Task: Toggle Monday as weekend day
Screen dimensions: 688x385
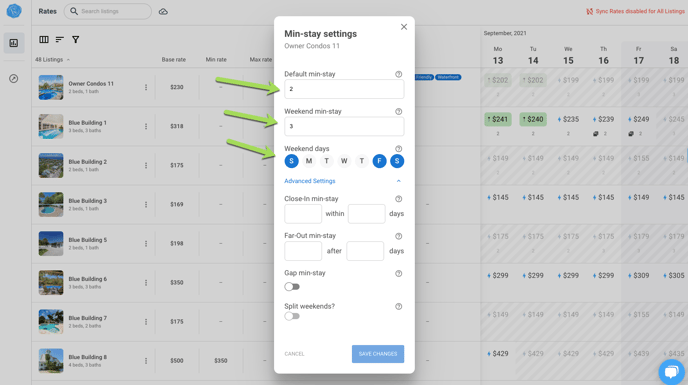Action: click(x=309, y=161)
